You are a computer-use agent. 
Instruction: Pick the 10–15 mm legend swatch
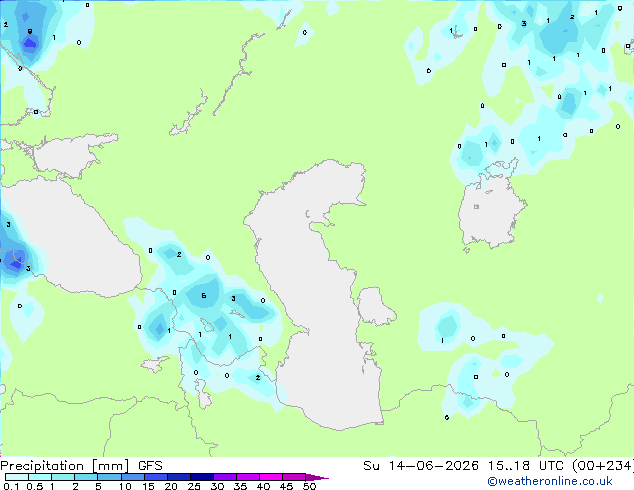[x=133, y=477]
